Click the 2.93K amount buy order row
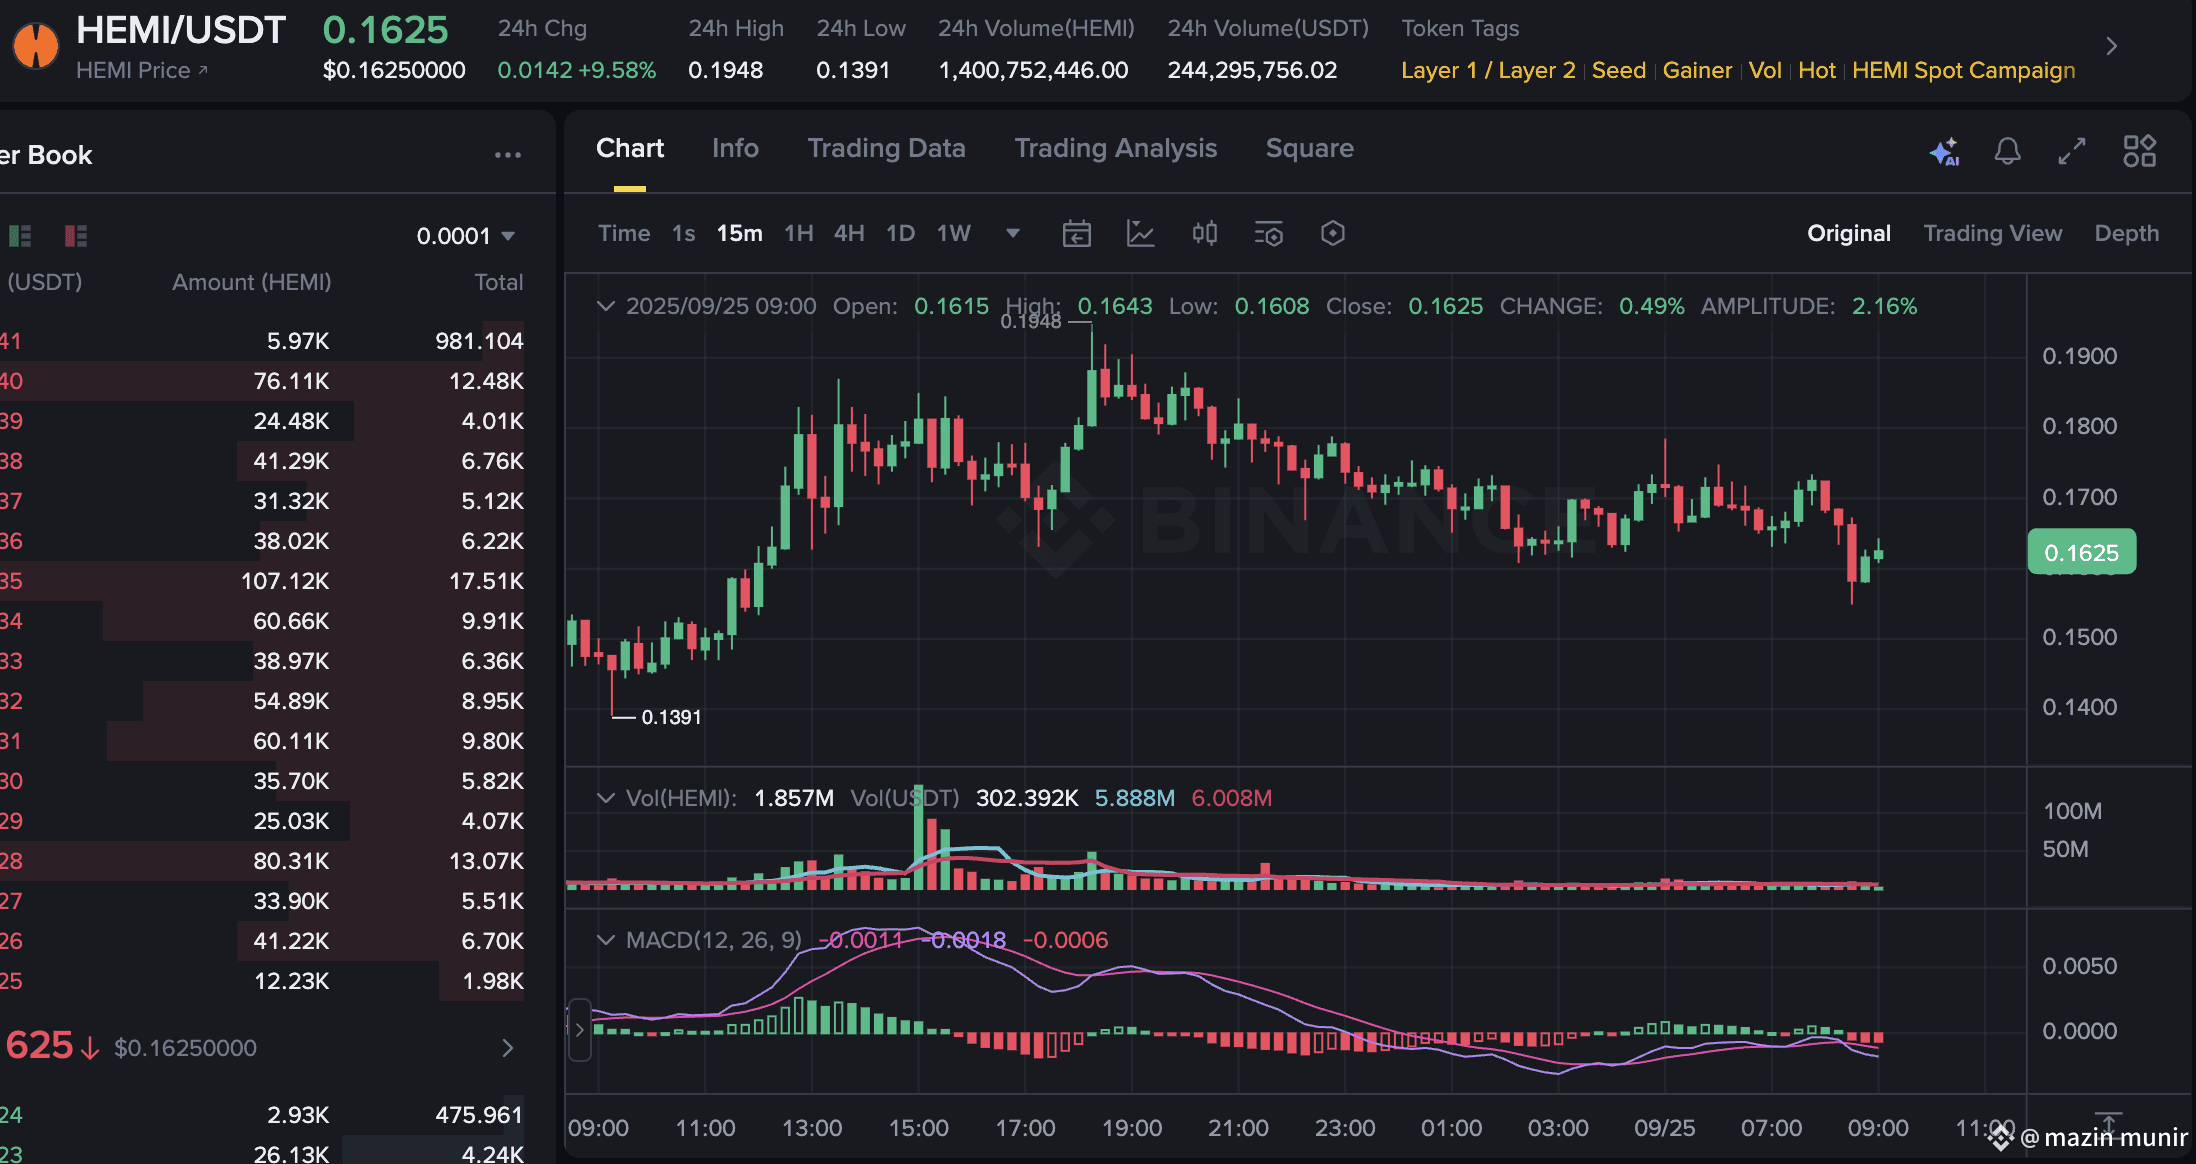The image size is (2196, 1164). pos(262,1115)
